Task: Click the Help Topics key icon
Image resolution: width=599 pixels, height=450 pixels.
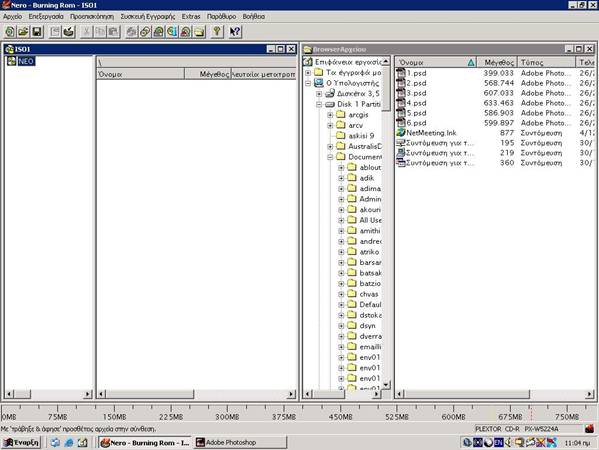Action: pos(217,32)
